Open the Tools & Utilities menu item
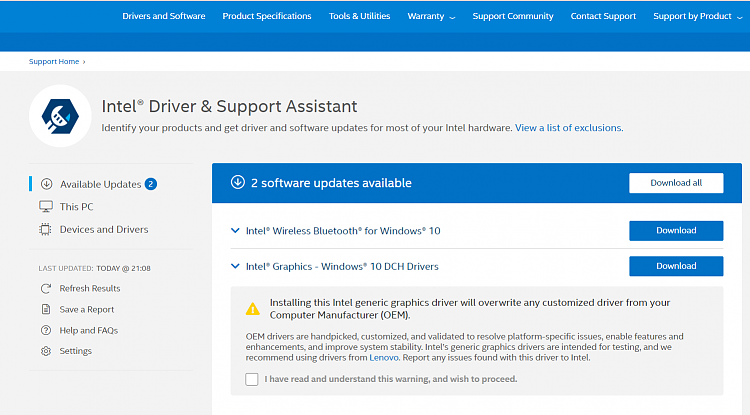Viewport: 750px width, 415px height. [359, 16]
